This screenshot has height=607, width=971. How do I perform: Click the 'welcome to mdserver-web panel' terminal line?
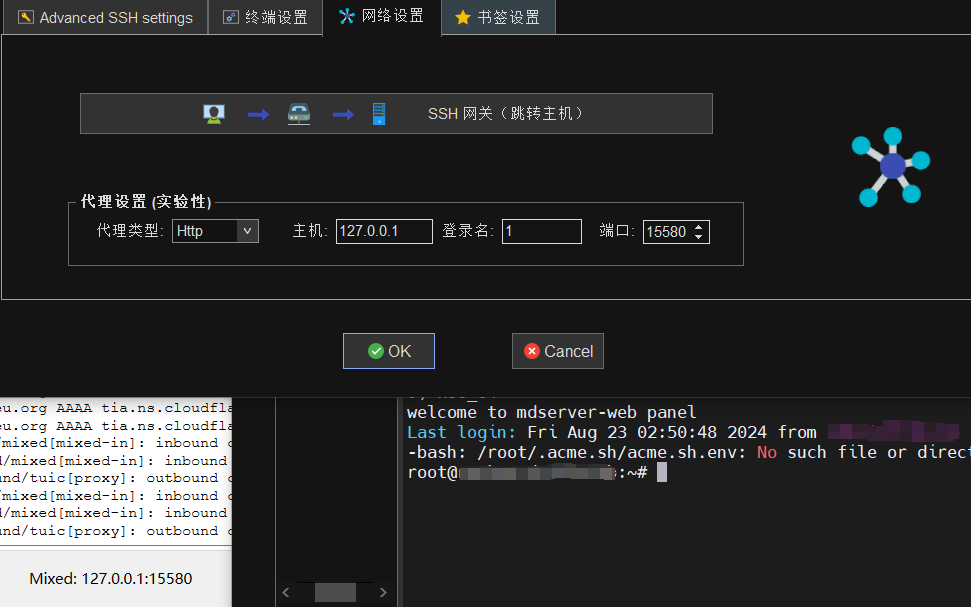tap(551, 413)
